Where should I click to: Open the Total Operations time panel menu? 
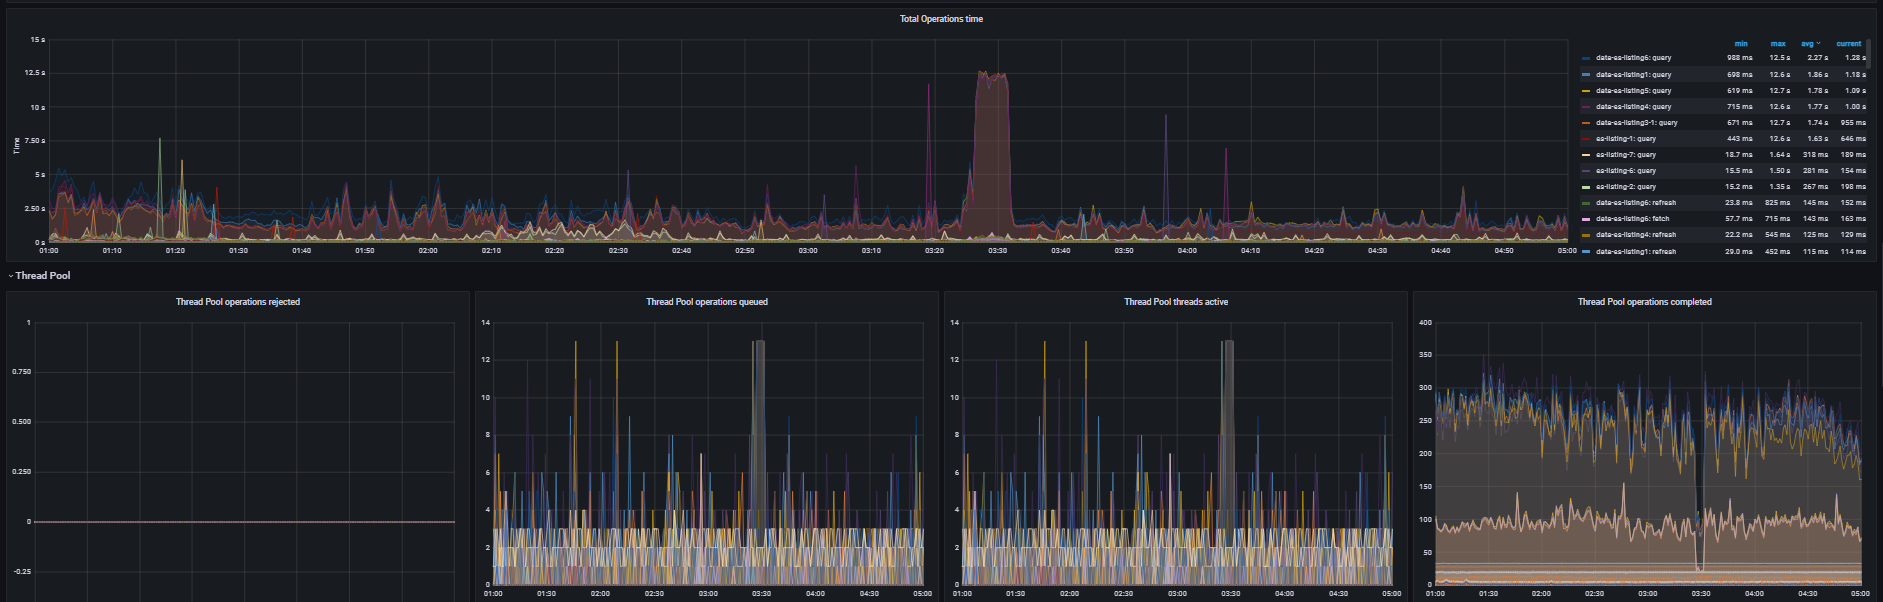(941, 19)
